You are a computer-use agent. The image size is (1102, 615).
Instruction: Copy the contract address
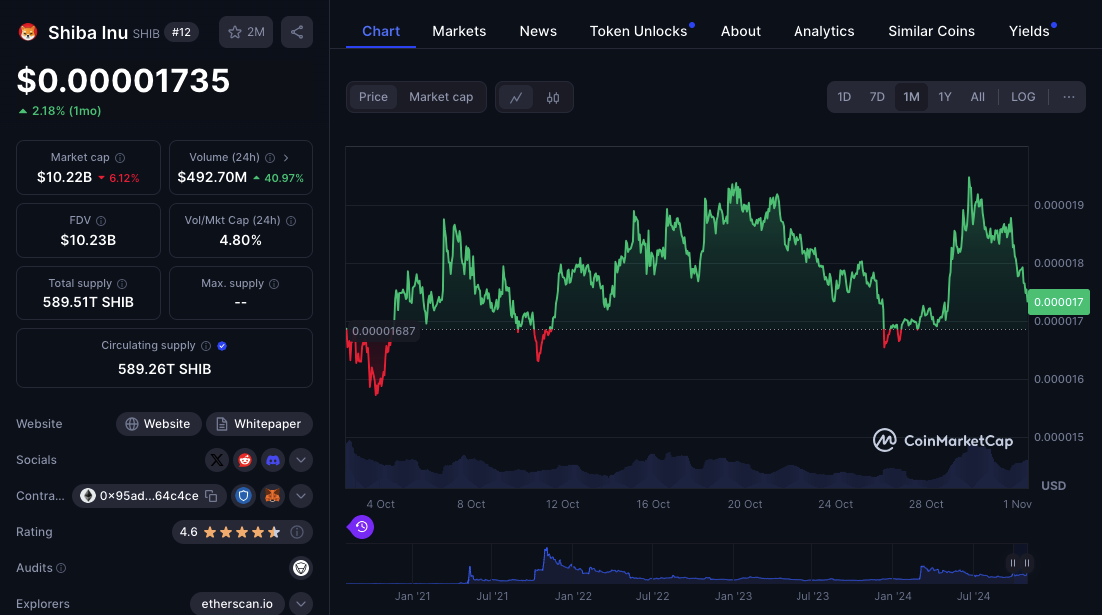point(211,496)
